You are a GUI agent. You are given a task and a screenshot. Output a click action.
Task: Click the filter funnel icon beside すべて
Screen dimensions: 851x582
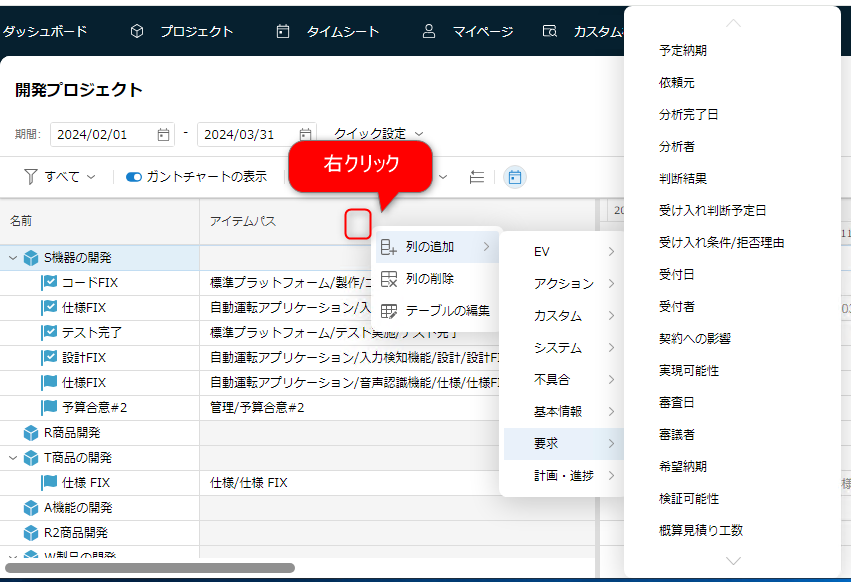31,177
